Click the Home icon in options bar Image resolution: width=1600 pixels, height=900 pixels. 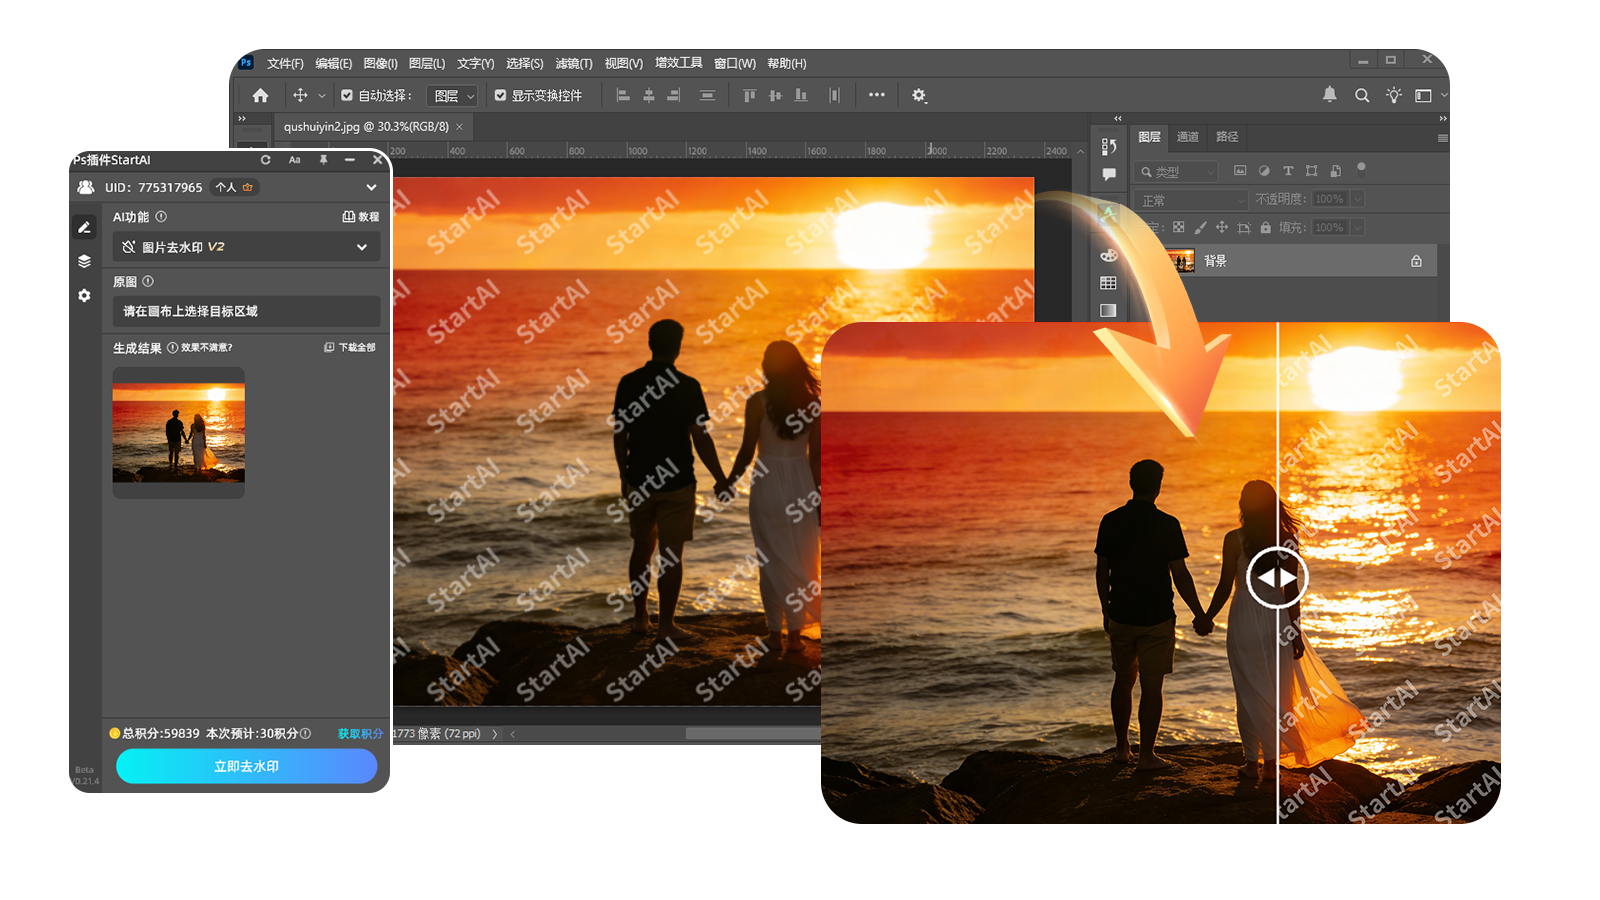[260, 96]
